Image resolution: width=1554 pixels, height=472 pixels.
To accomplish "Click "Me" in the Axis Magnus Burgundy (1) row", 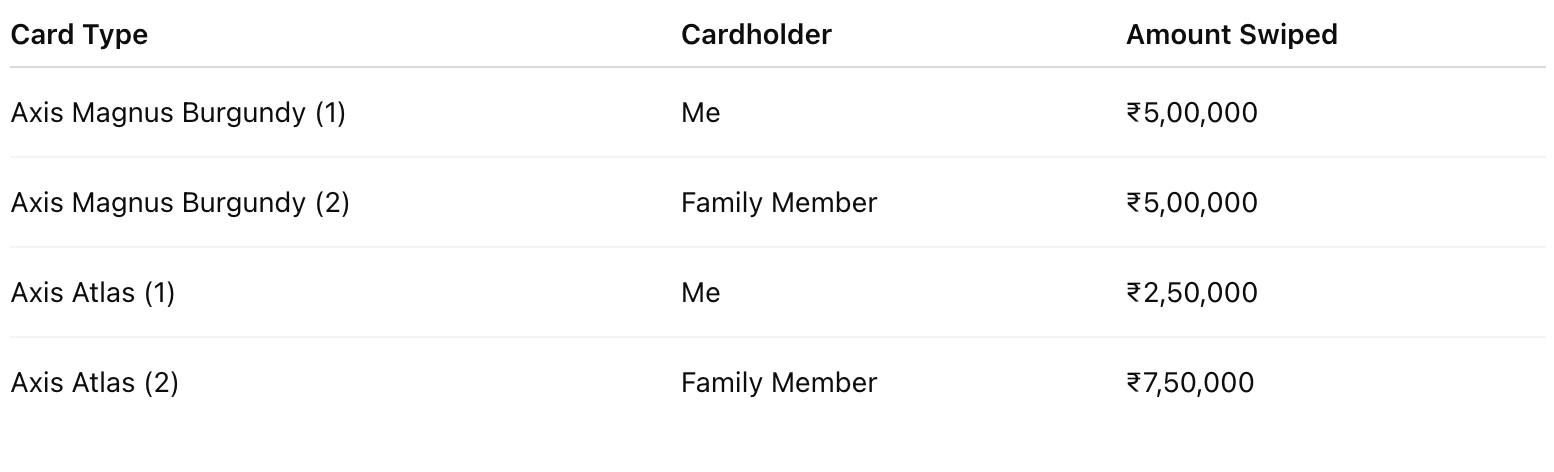I will pos(700,113).
